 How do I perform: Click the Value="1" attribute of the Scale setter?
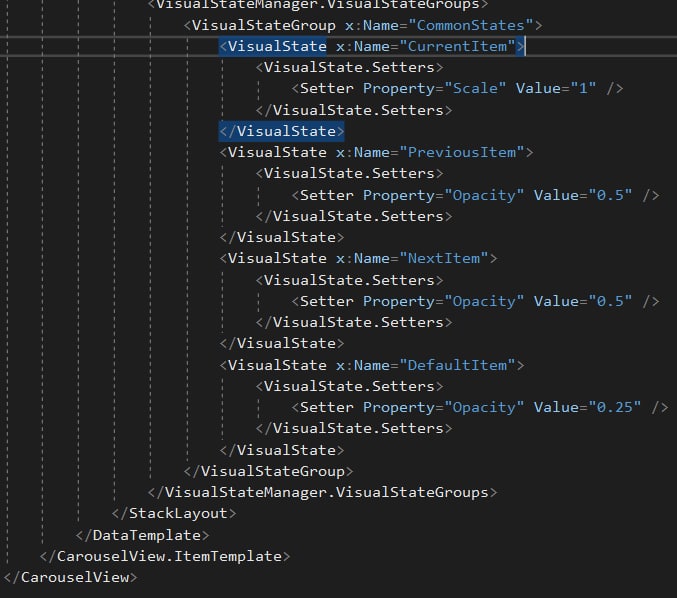(556, 89)
